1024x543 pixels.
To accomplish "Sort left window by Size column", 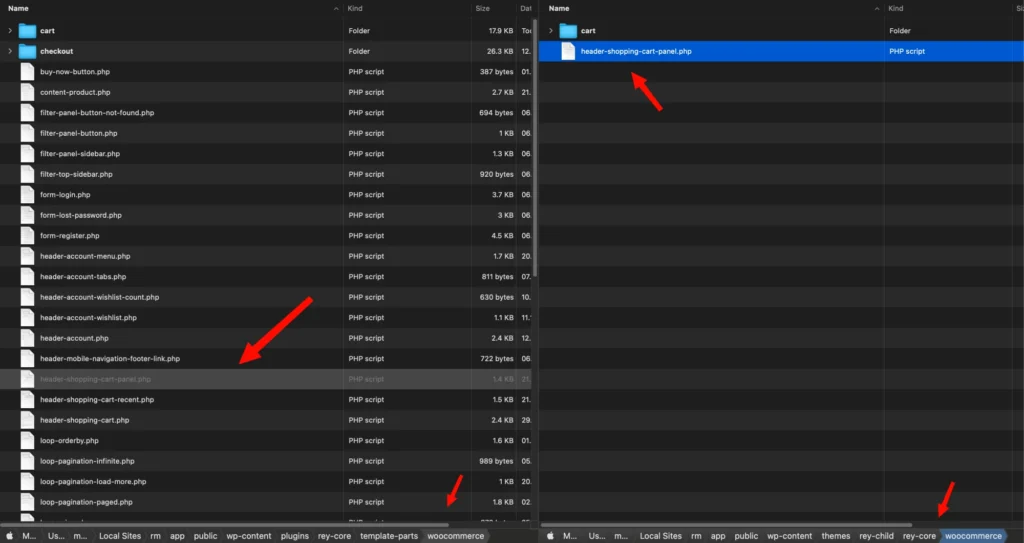I will (x=483, y=8).
